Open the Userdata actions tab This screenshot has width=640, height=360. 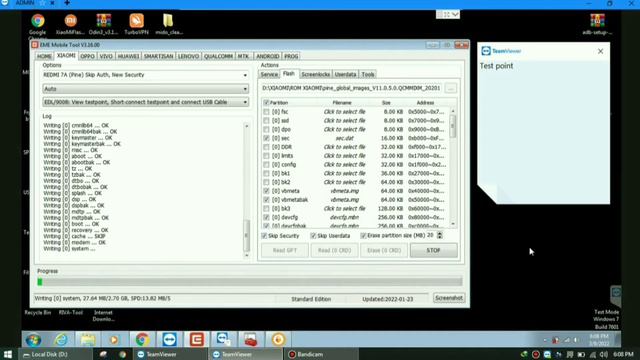coord(345,74)
